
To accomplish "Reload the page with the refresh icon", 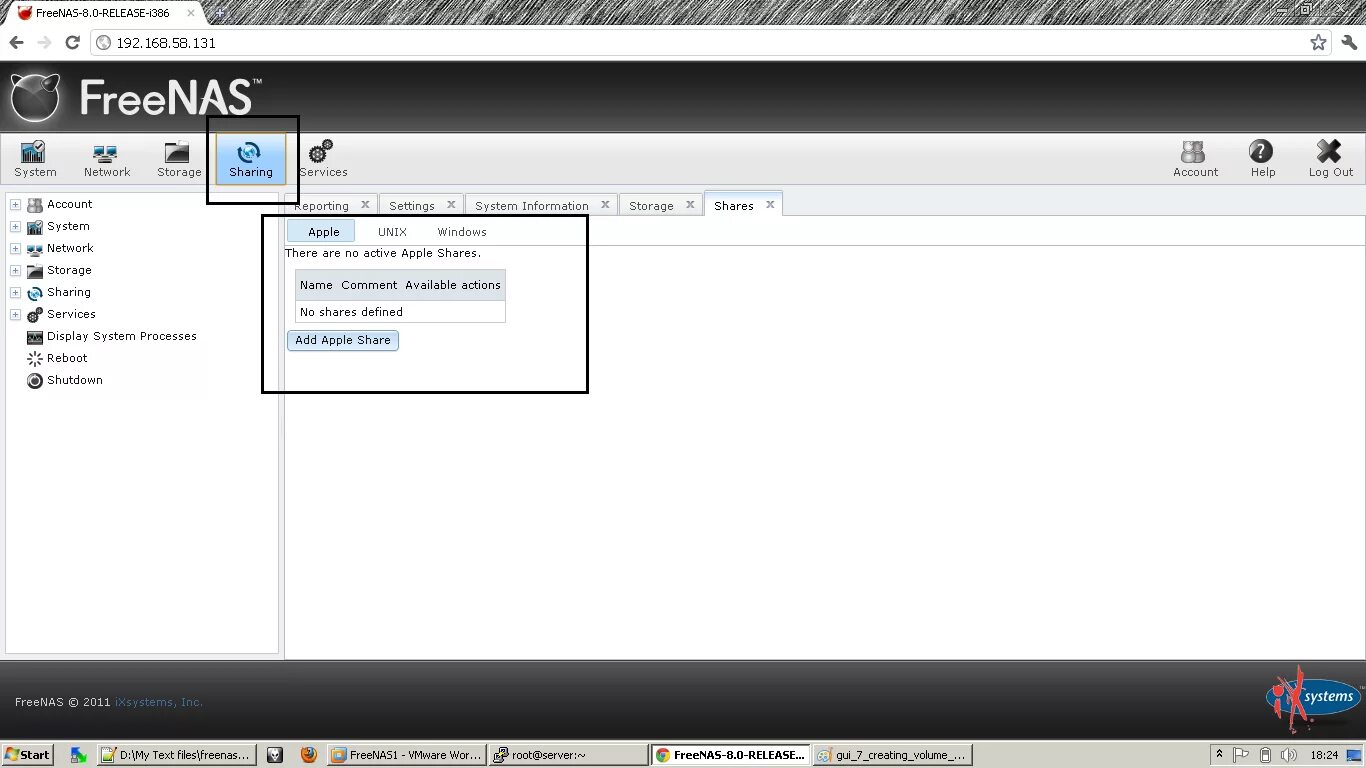I will click(72, 43).
